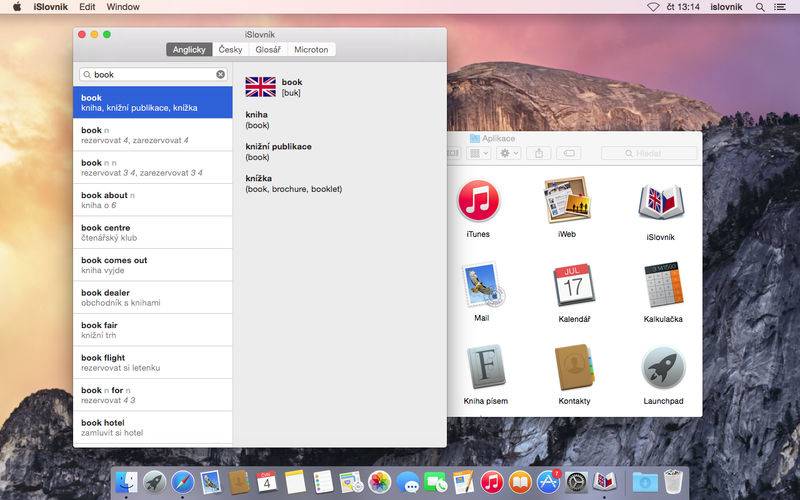Open iTunes in the Aplikace window

478,200
